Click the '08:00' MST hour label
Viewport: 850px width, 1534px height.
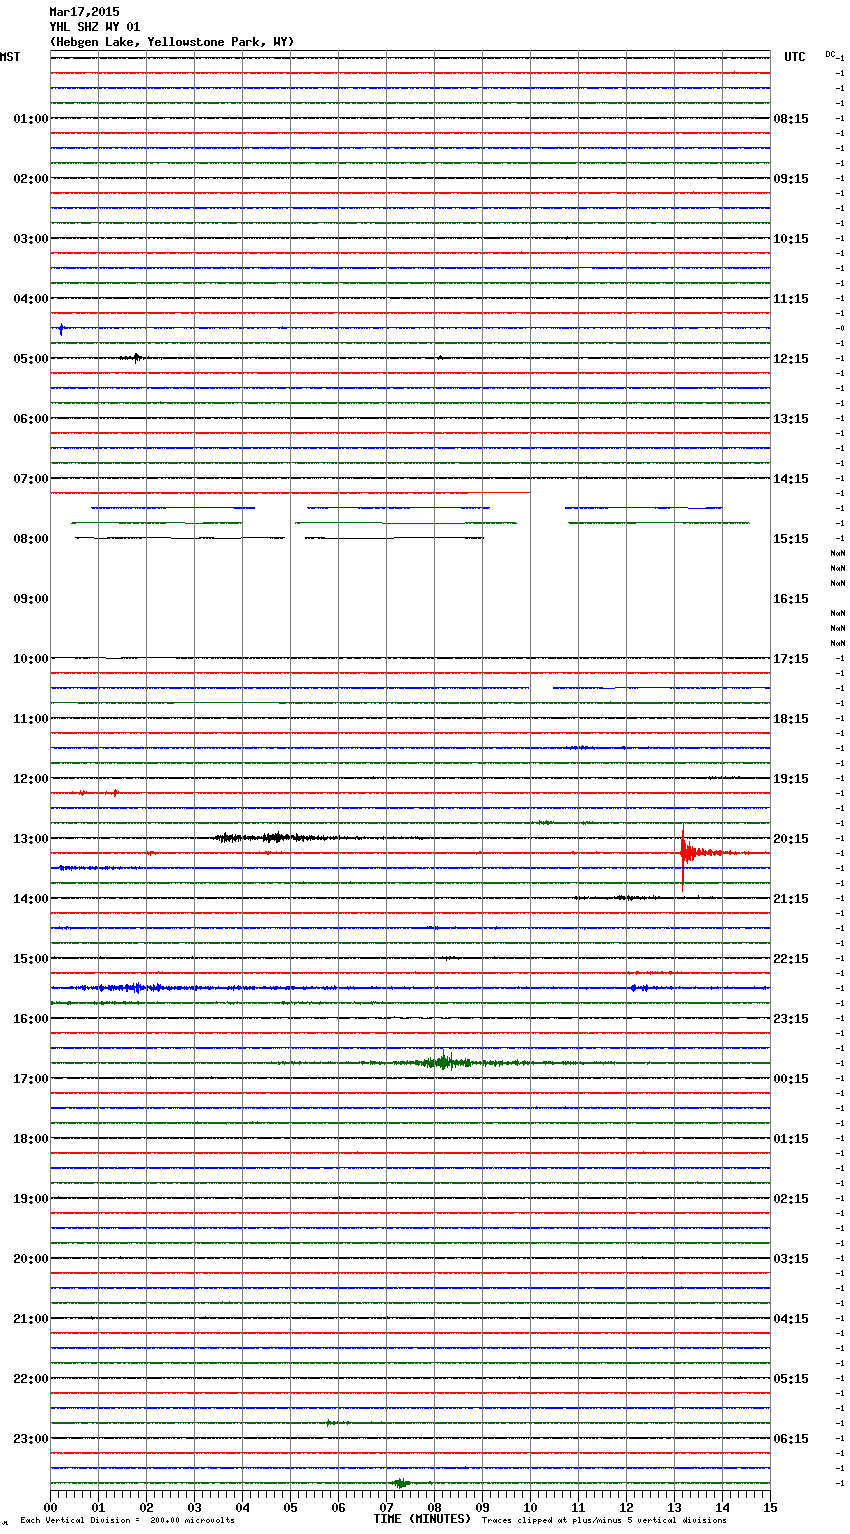(30, 539)
